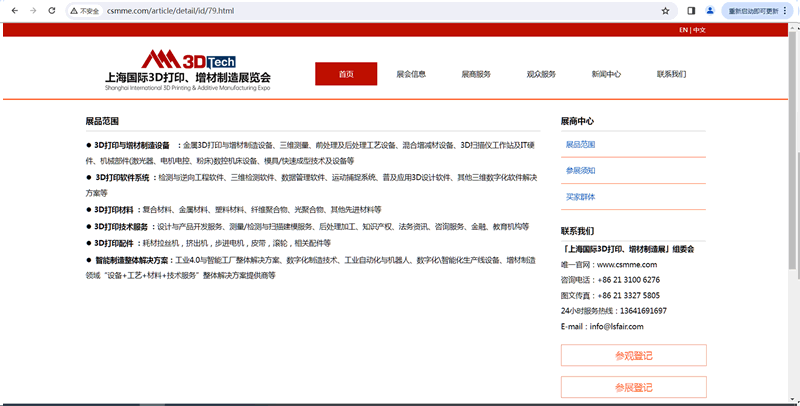Click the browser forward arrow
800x406 pixels.
pos(32,10)
